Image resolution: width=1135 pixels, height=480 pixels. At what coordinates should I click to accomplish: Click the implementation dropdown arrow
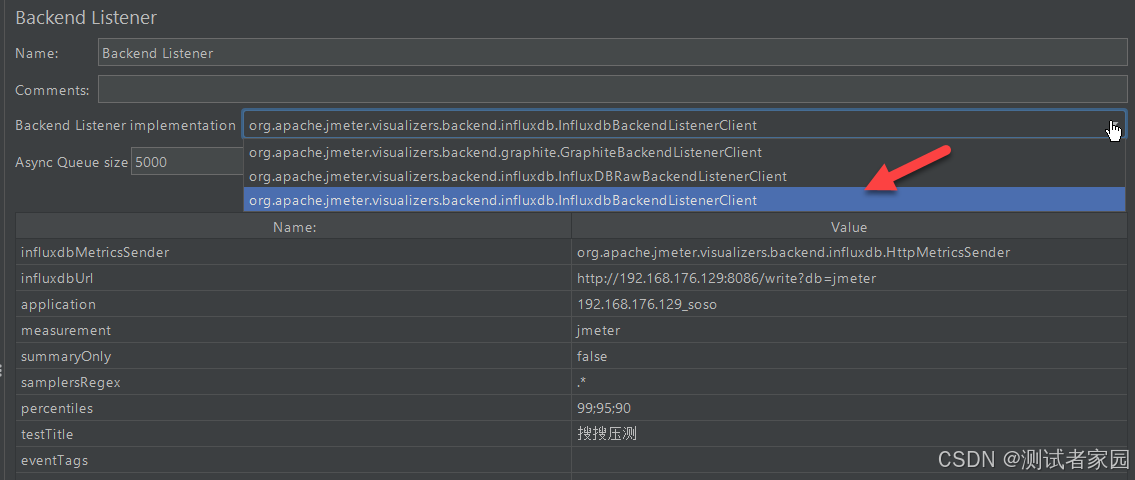pyautogui.click(x=1115, y=125)
